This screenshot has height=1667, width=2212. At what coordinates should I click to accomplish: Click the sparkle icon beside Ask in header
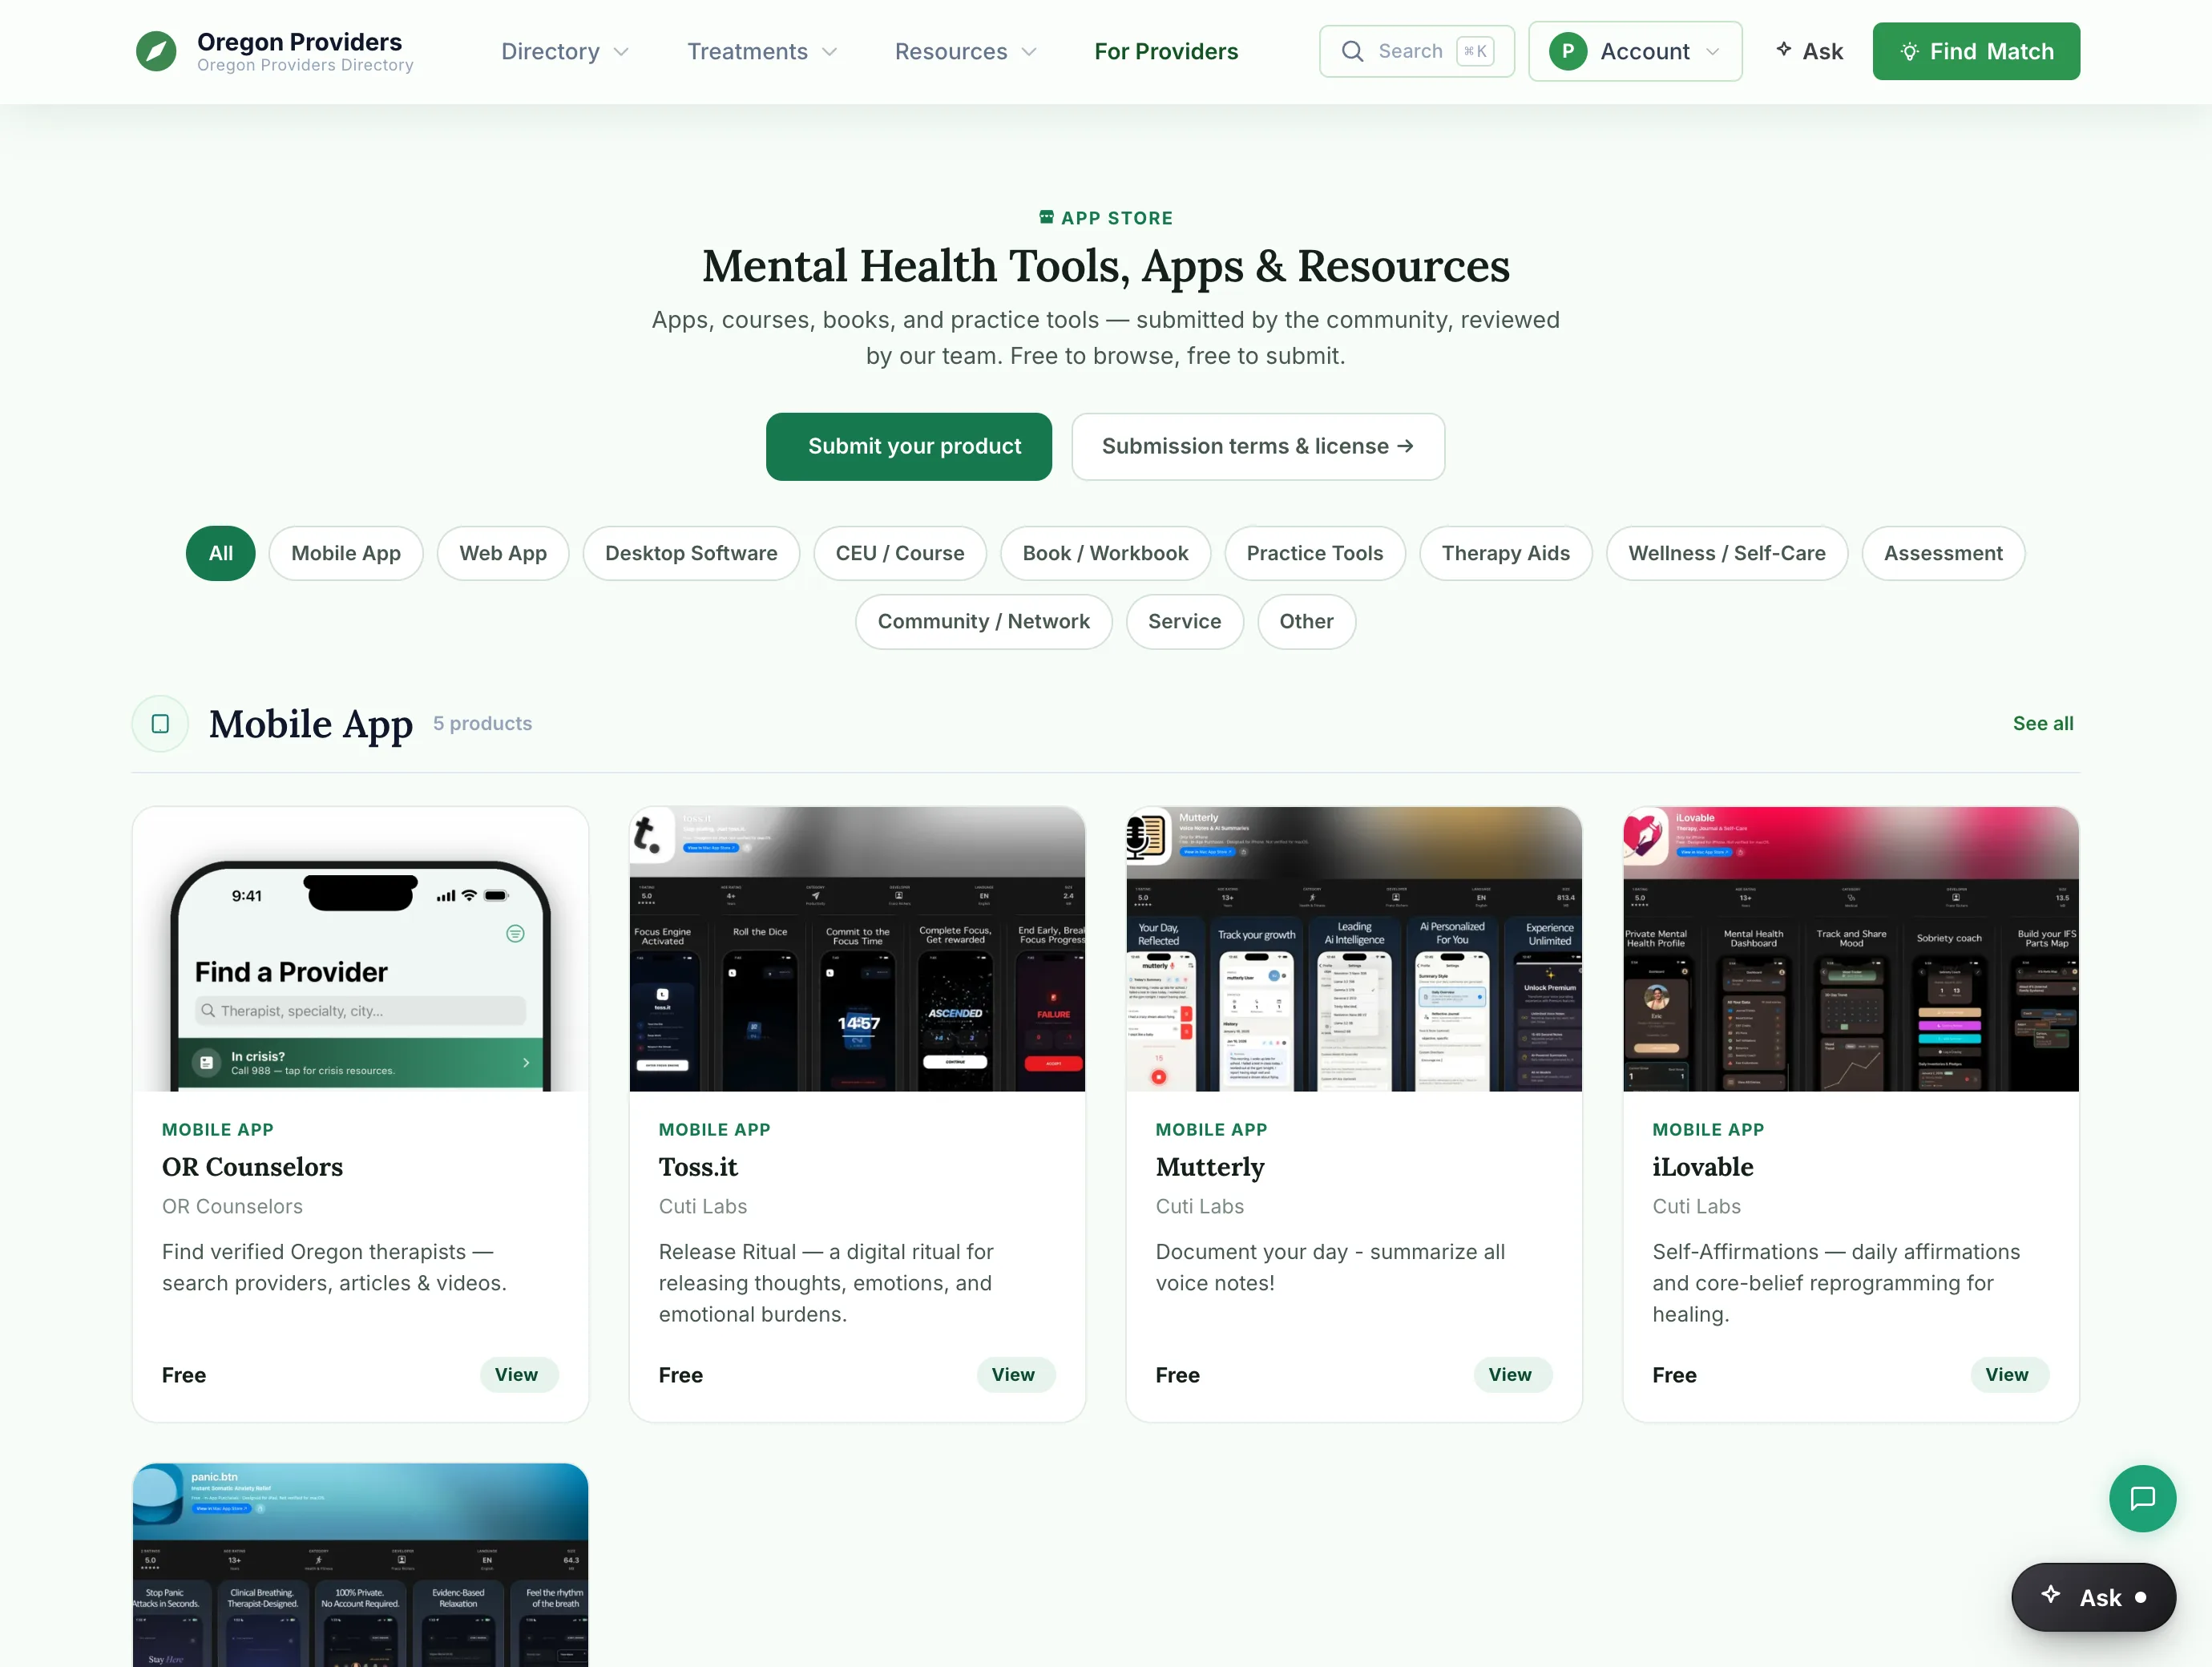click(x=1783, y=49)
